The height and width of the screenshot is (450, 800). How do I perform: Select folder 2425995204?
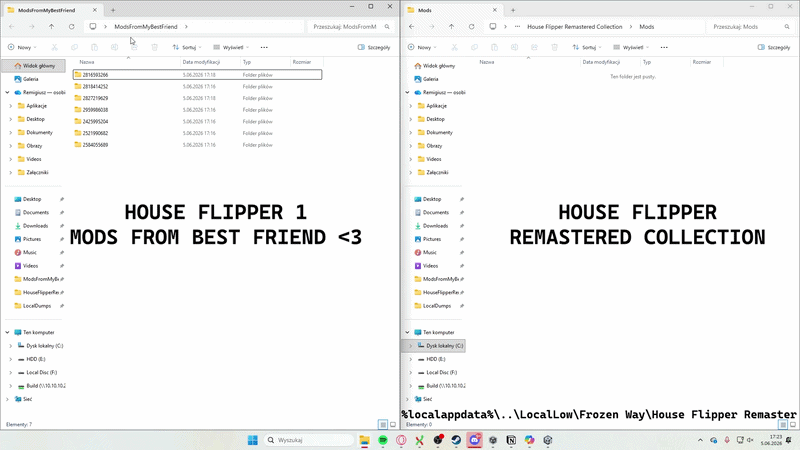[x=197, y=121]
